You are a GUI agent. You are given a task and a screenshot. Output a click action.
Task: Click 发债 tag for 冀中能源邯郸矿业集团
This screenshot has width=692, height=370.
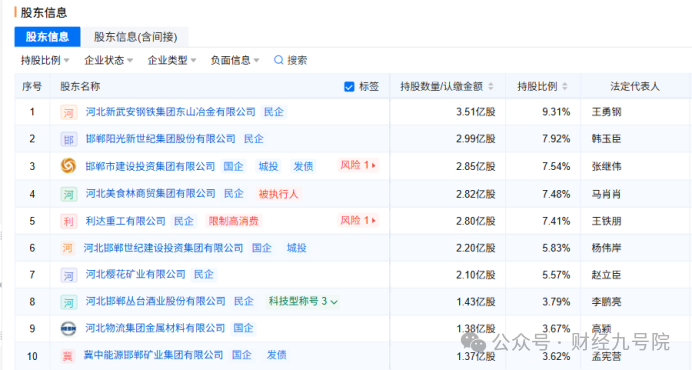tap(277, 355)
